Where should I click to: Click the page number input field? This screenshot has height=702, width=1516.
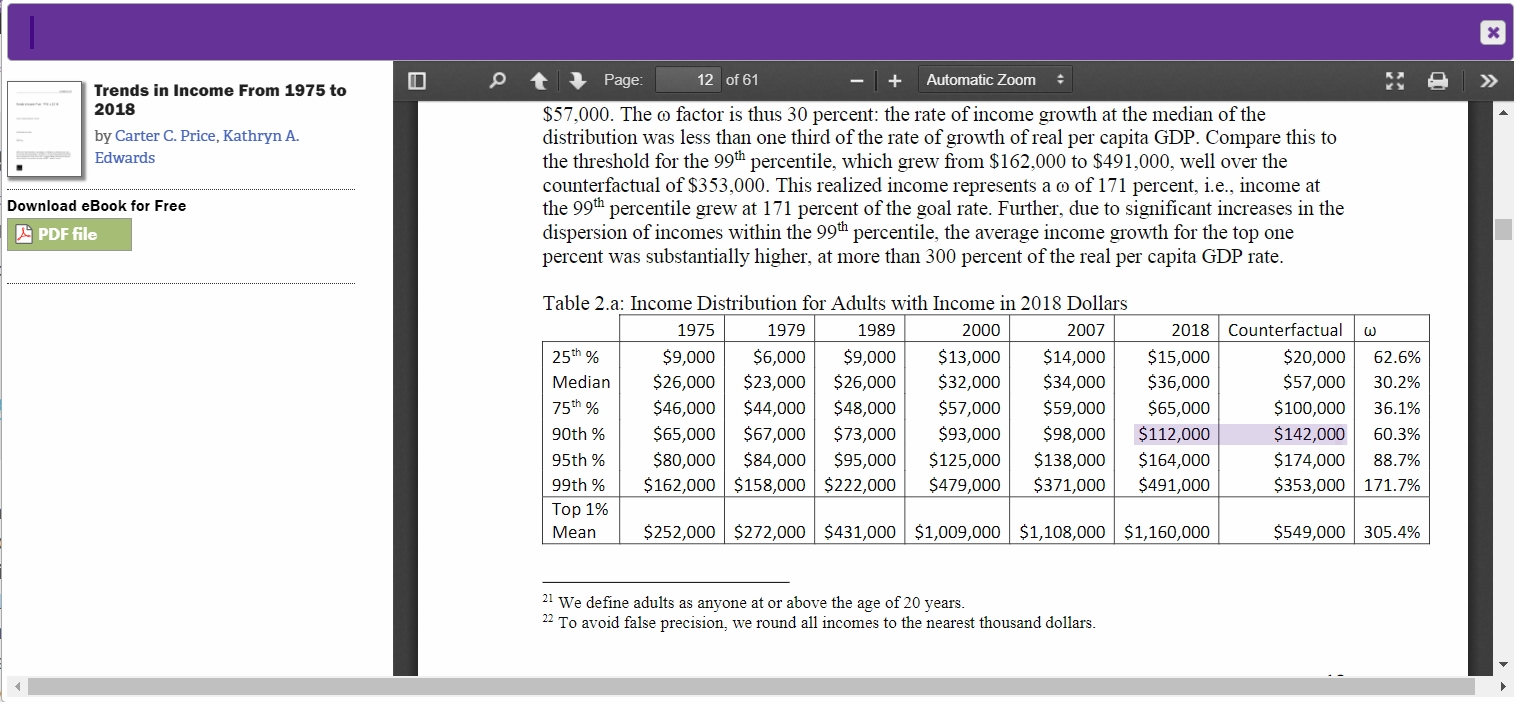[691, 80]
